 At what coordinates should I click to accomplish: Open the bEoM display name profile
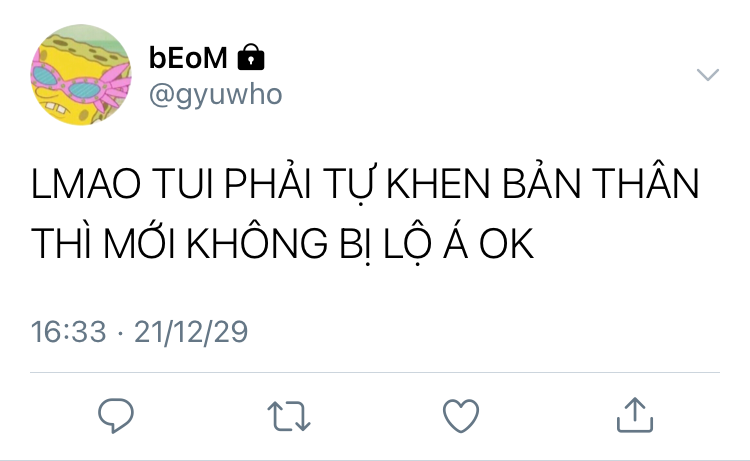tap(188, 58)
